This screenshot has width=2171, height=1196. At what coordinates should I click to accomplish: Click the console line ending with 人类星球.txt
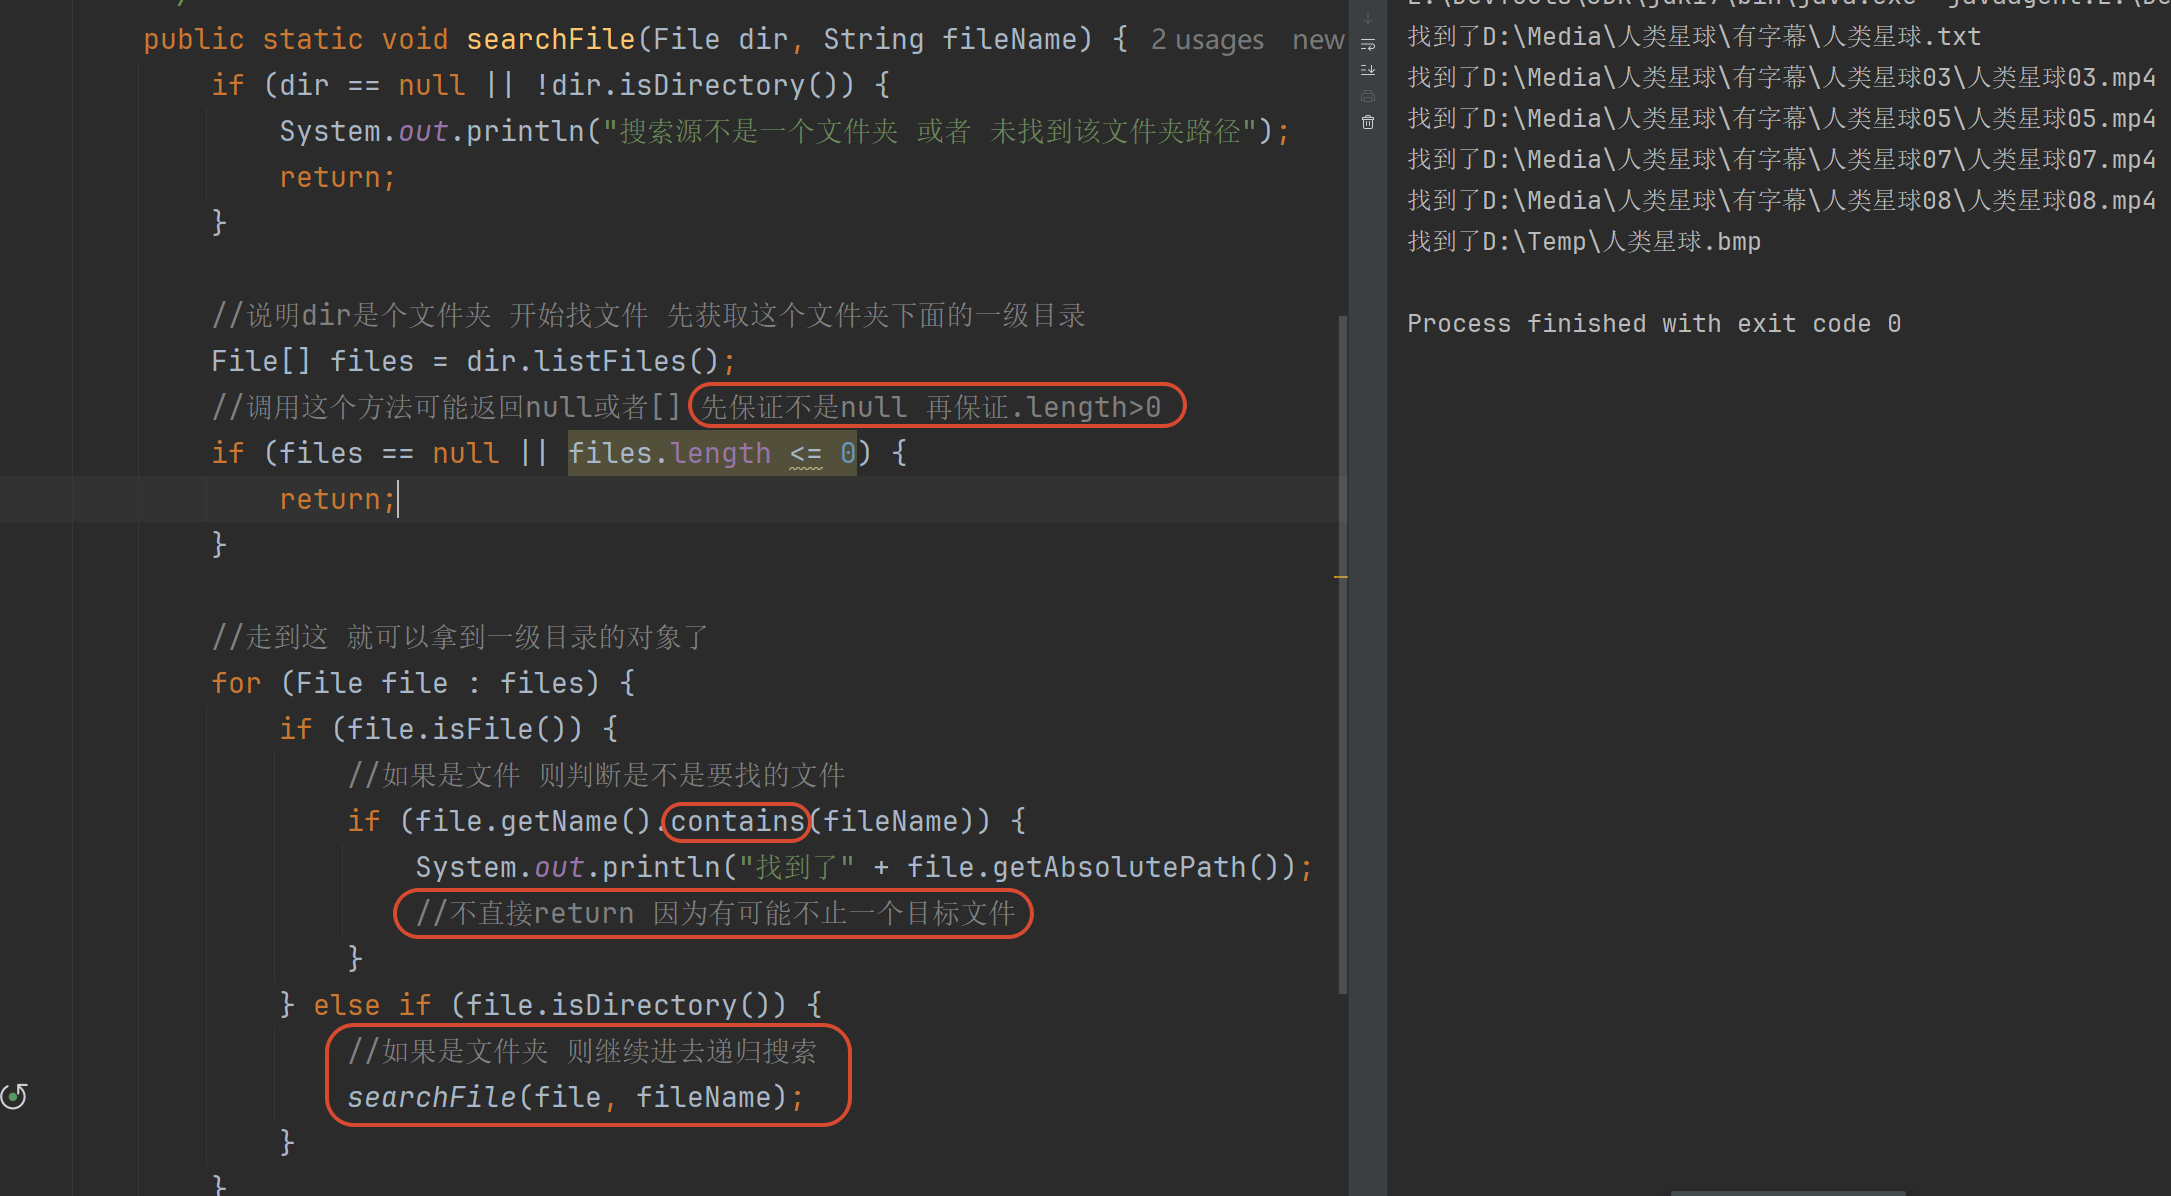pos(1694,37)
